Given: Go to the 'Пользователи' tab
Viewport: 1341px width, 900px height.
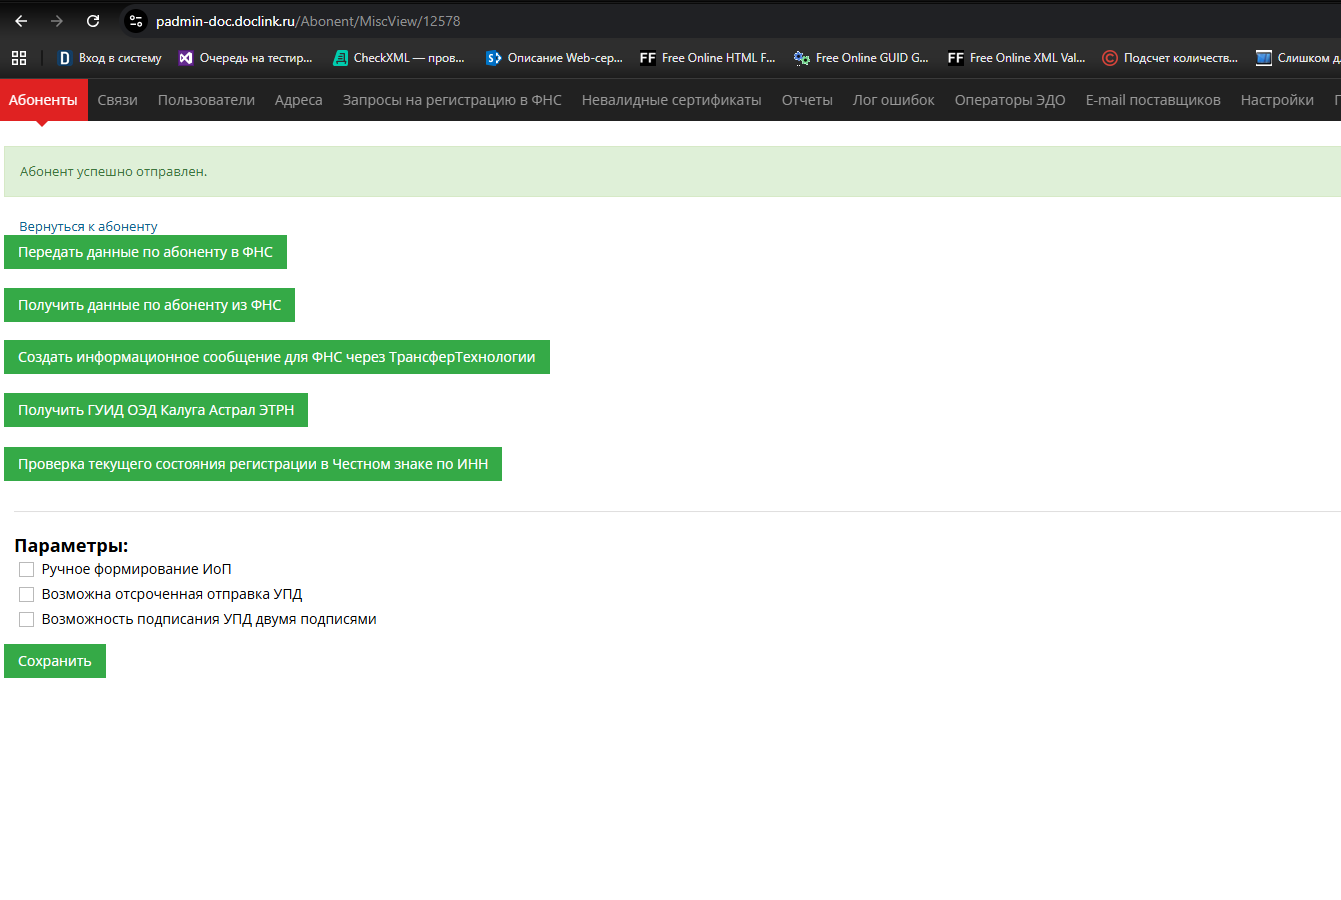Looking at the screenshot, I should 206,100.
